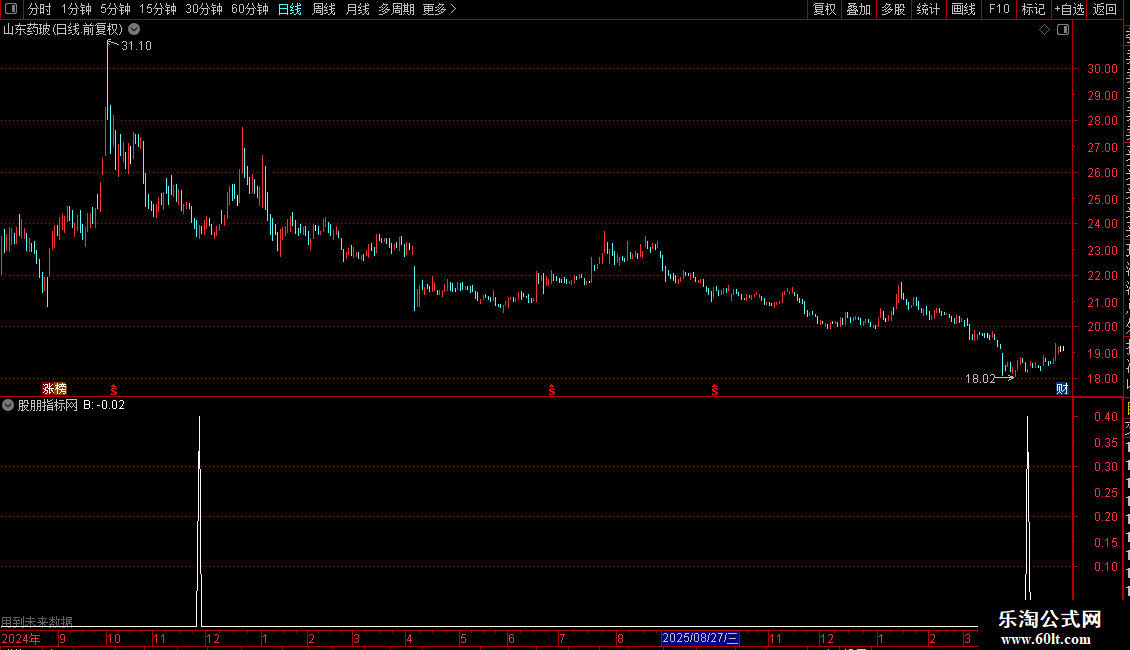Select the 日线 daily period
Viewport: 1130px width, 650px height.
point(290,9)
